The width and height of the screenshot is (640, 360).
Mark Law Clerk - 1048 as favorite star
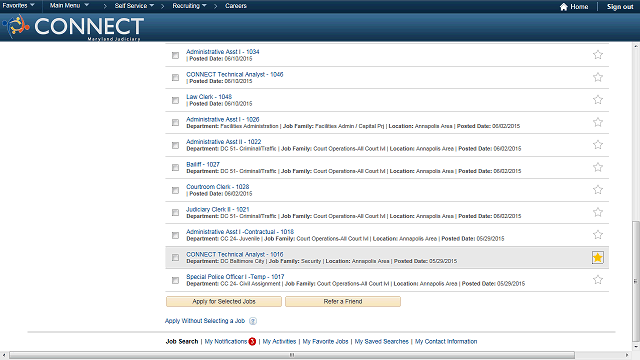point(598,100)
